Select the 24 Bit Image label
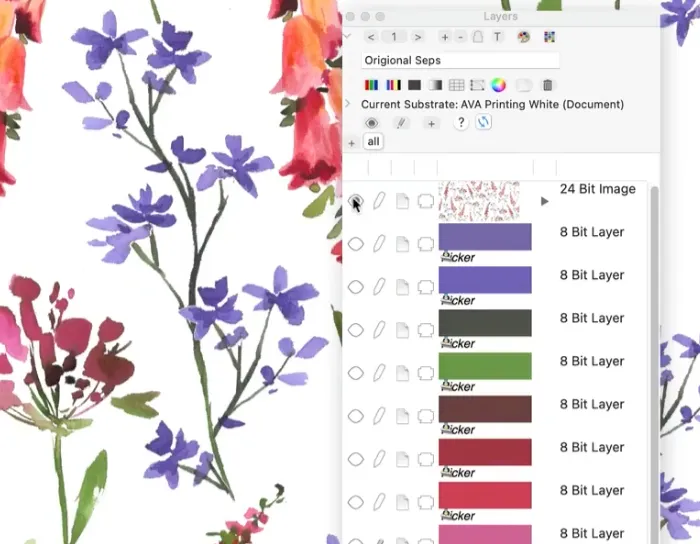The width and height of the screenshot is (700, 544). (597, 189)
